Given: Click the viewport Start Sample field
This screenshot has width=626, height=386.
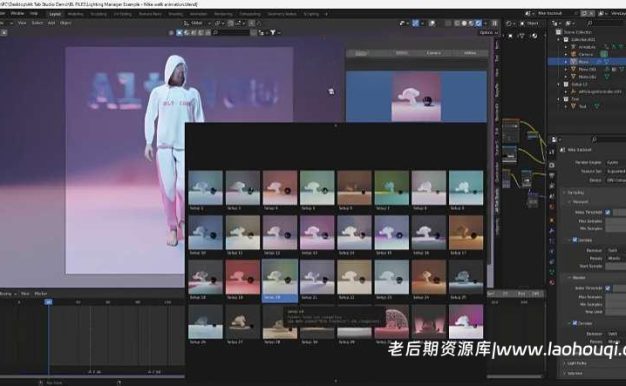Looking at the screenshot, I should point(616,266).
